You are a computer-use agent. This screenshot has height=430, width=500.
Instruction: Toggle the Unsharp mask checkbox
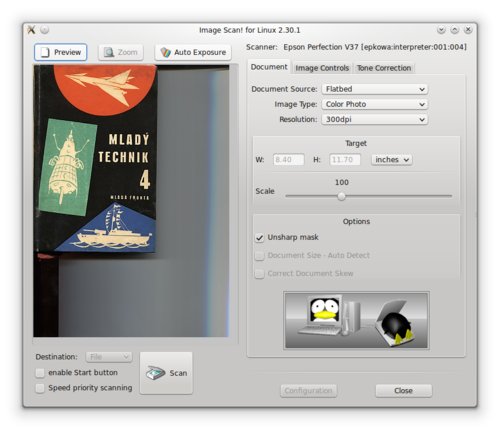point(259,238)
